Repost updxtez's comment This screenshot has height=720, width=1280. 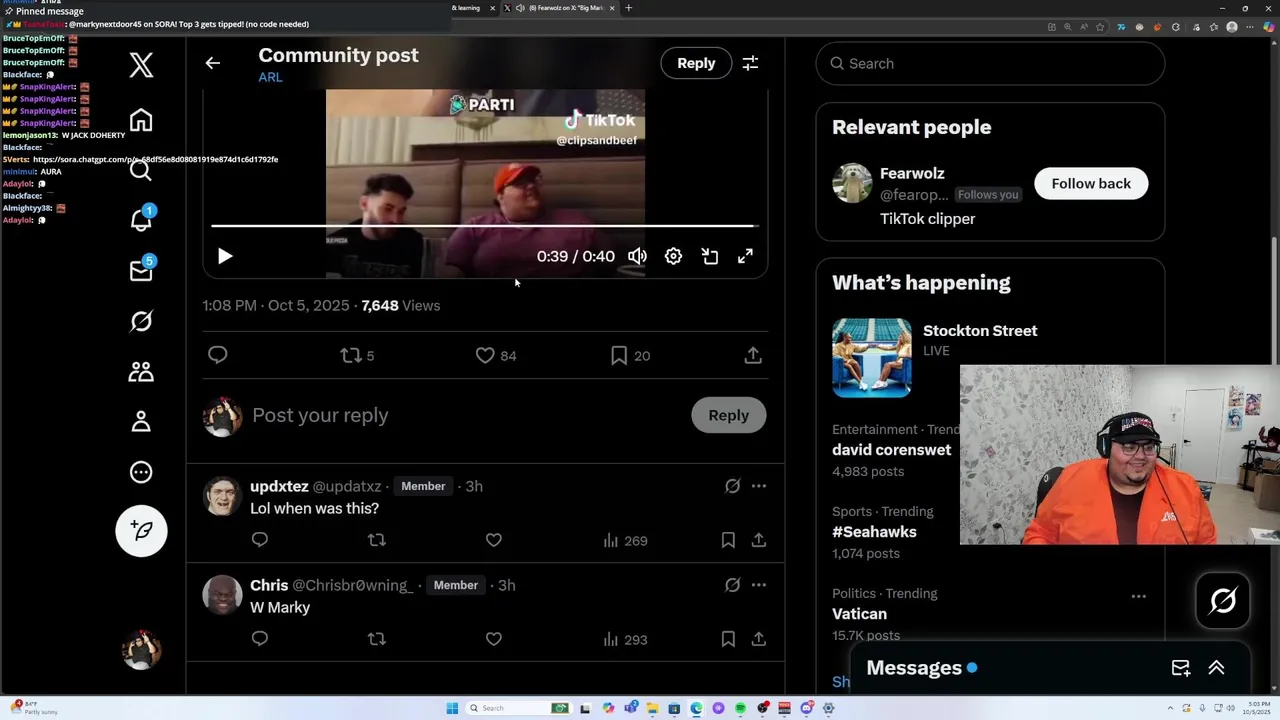pyautogui.click(x=376, y=540)
